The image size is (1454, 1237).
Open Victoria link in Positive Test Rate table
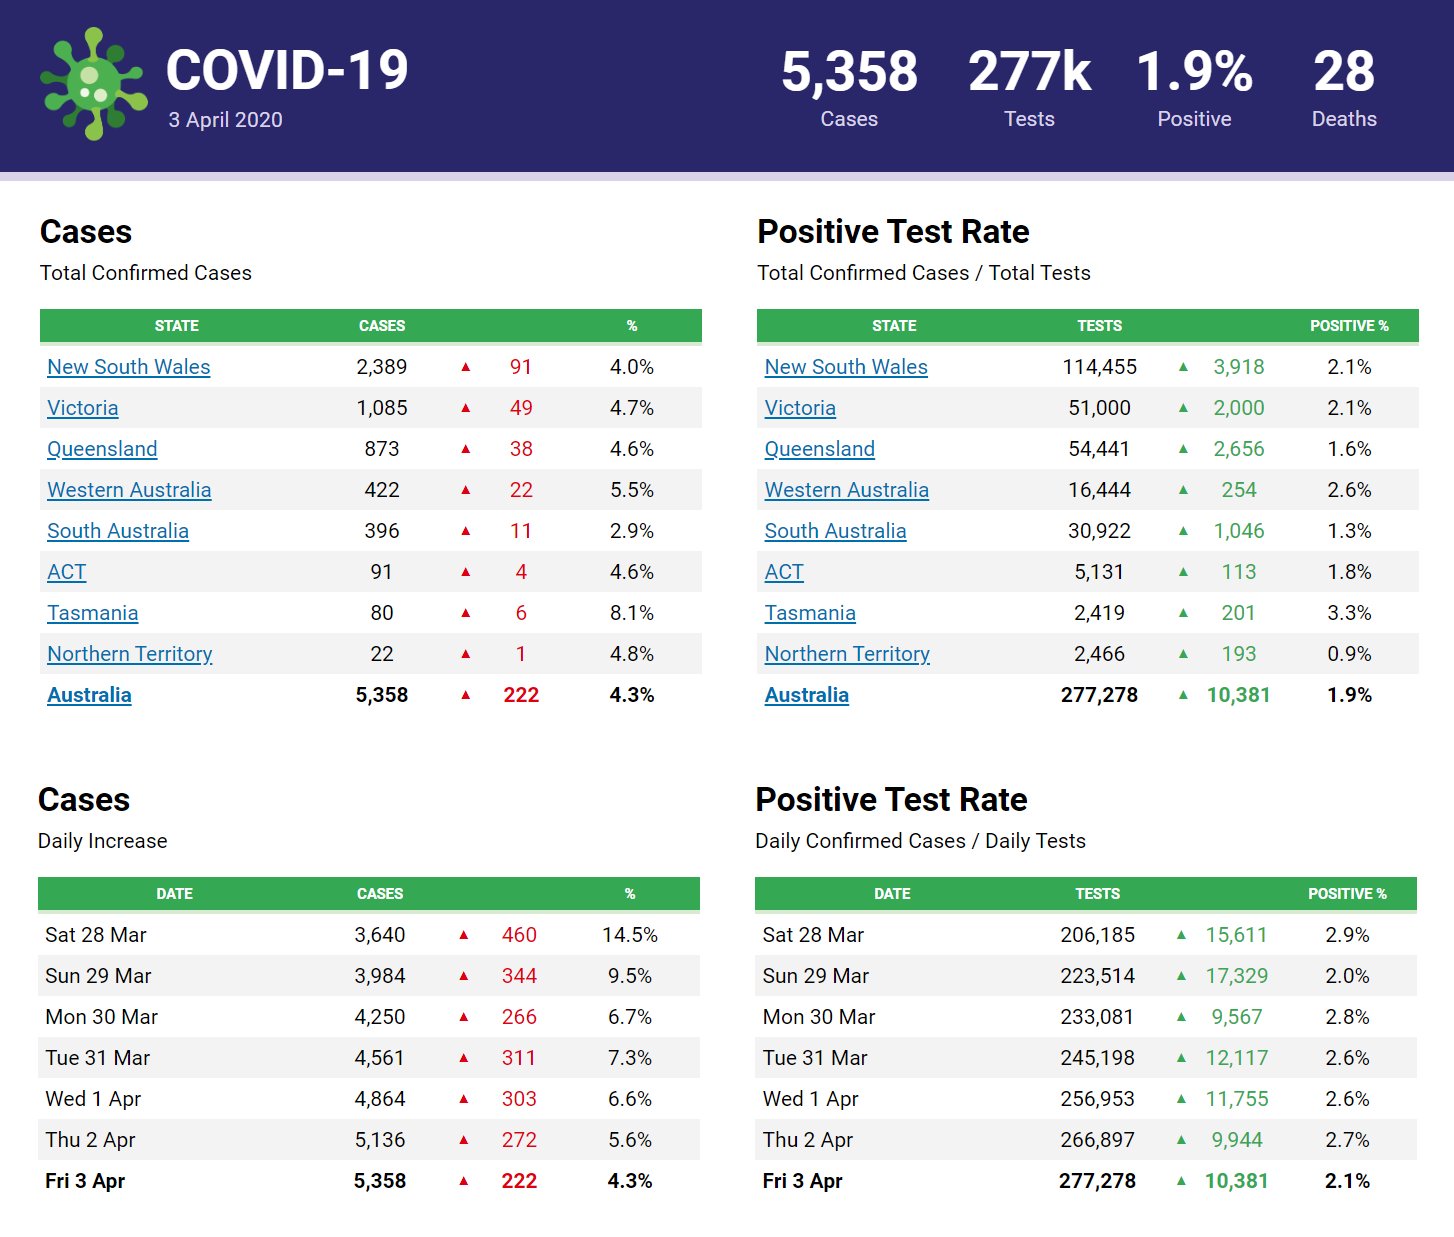pos(800,408)
